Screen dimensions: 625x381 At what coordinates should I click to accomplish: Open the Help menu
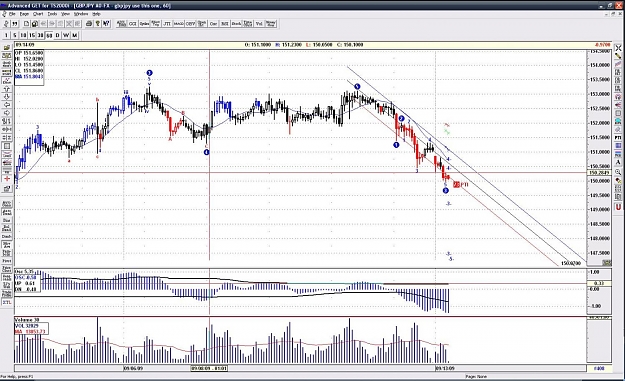click(96, 14)
